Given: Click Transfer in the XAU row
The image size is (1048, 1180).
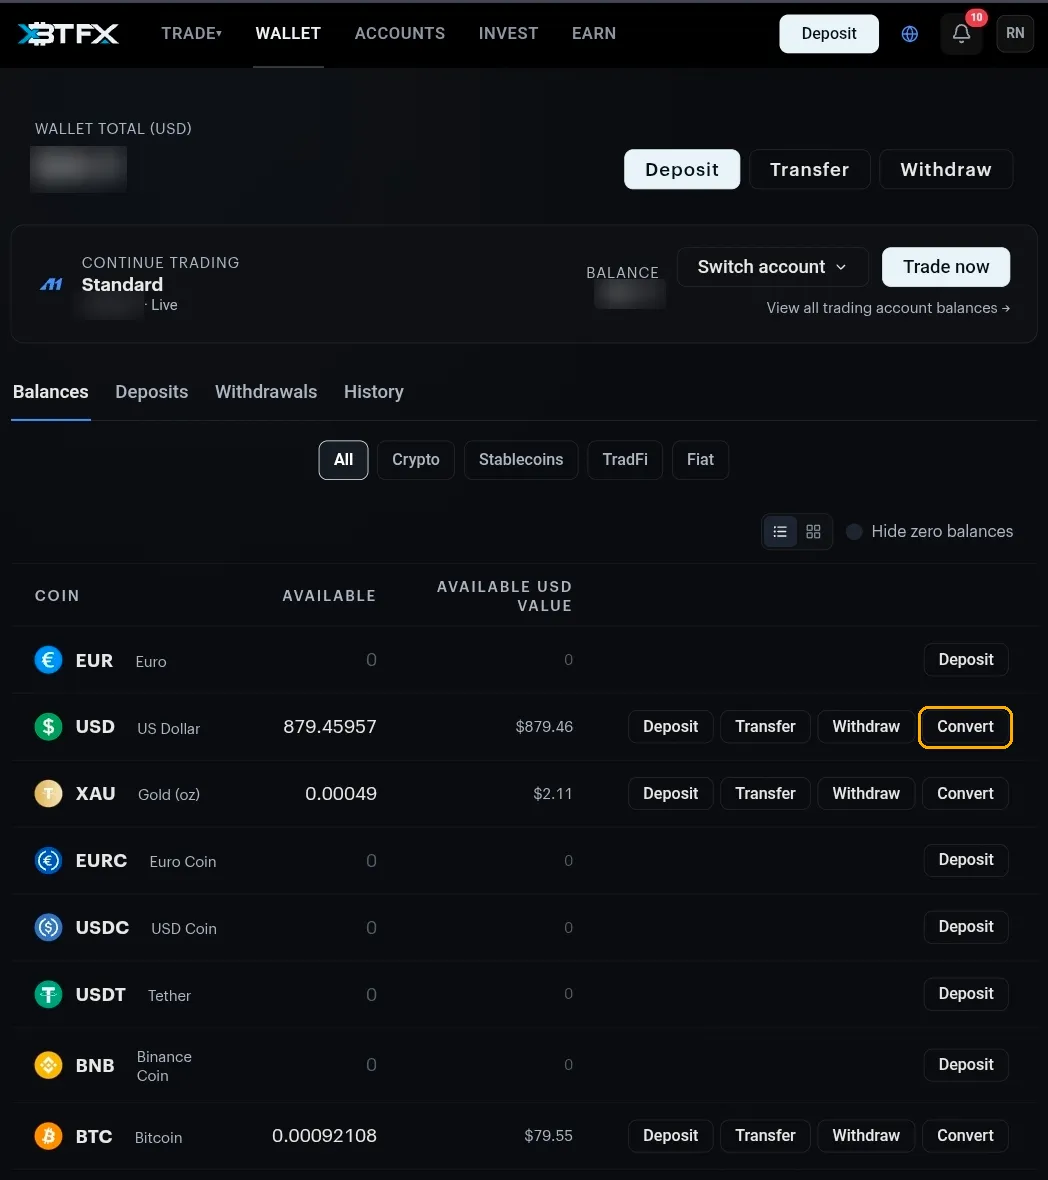Looking at the screenshot, I should 765,794.
